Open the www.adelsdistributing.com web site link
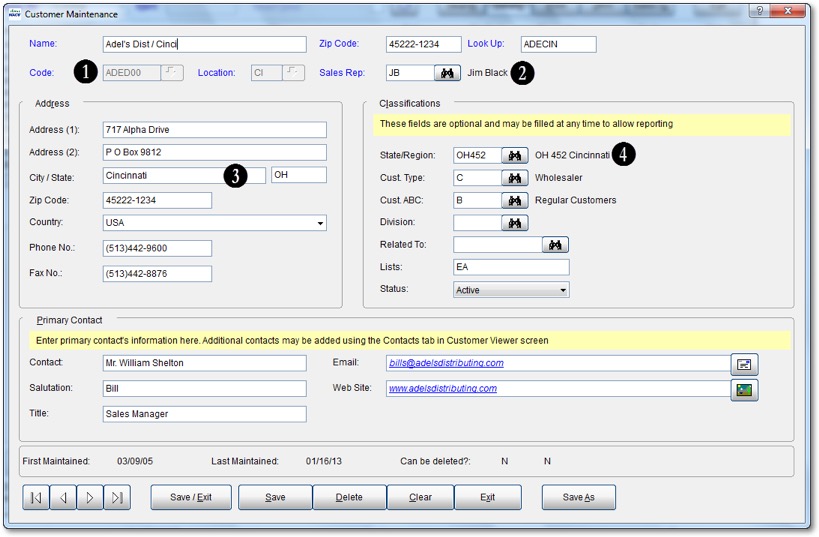Screen dimensions: 819x537 443,389
